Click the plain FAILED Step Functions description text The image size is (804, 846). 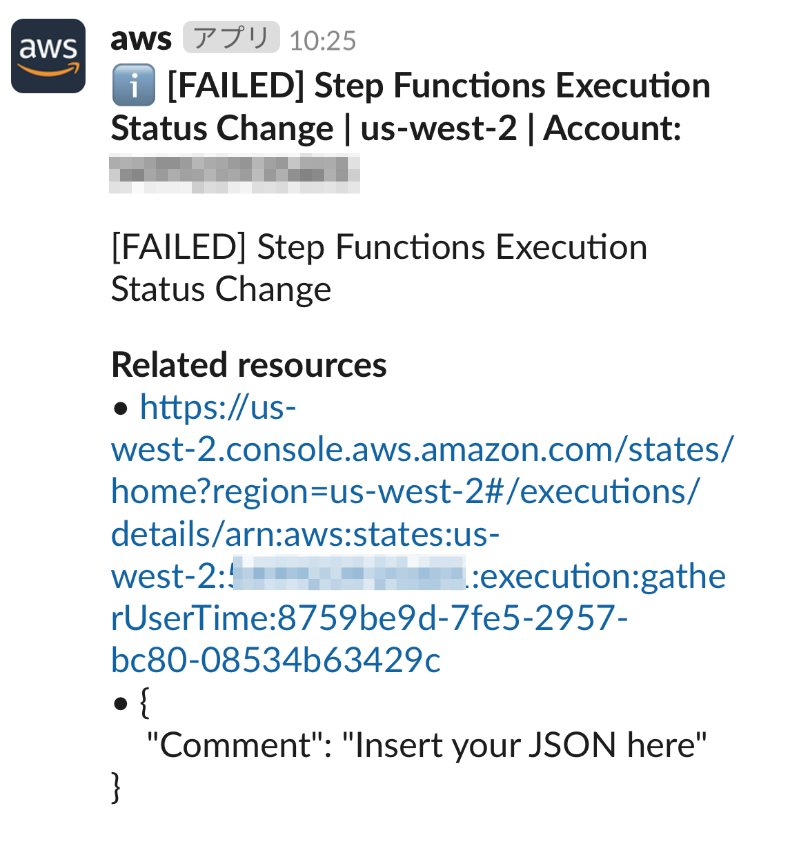click(x=379, y=247)
